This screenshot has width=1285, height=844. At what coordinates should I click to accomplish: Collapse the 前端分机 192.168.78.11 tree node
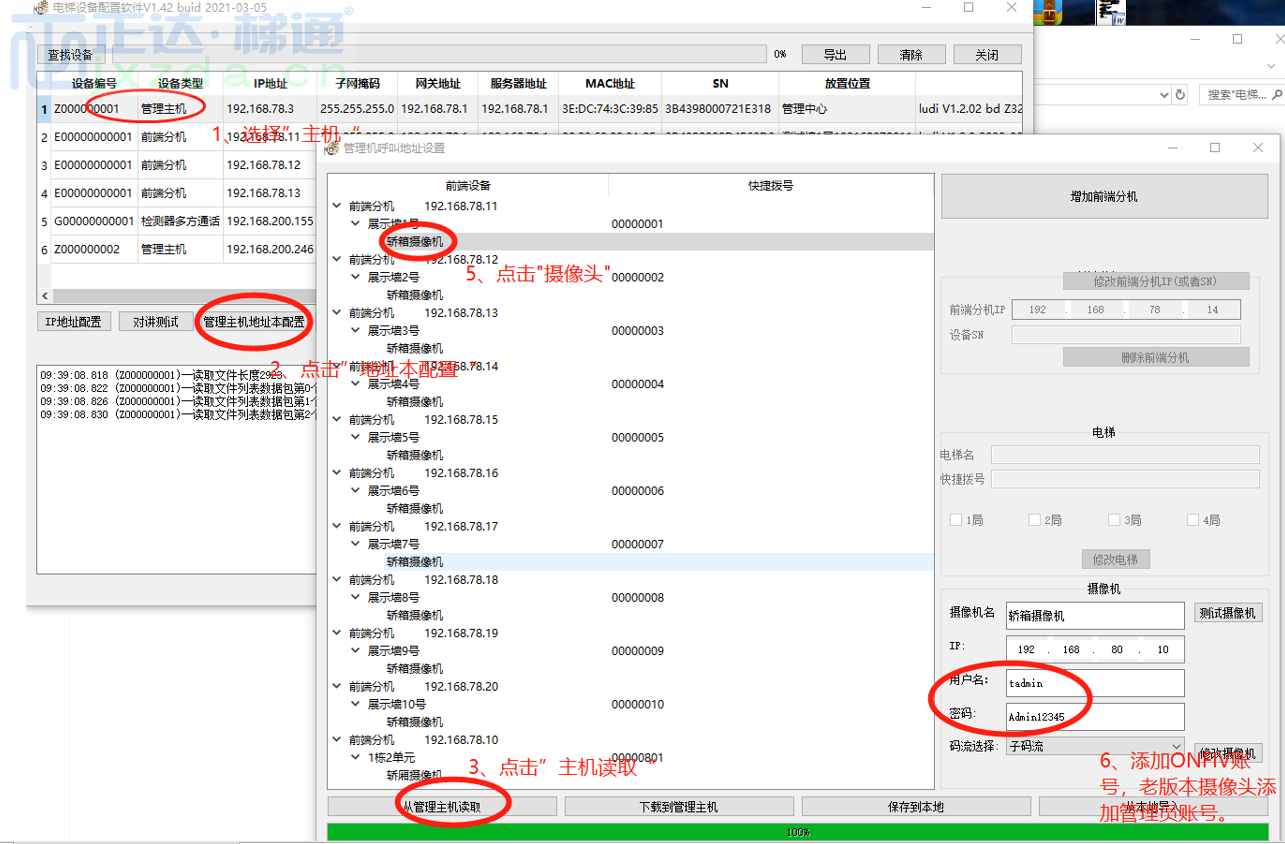pyautogui.click(x=337, y=206)
